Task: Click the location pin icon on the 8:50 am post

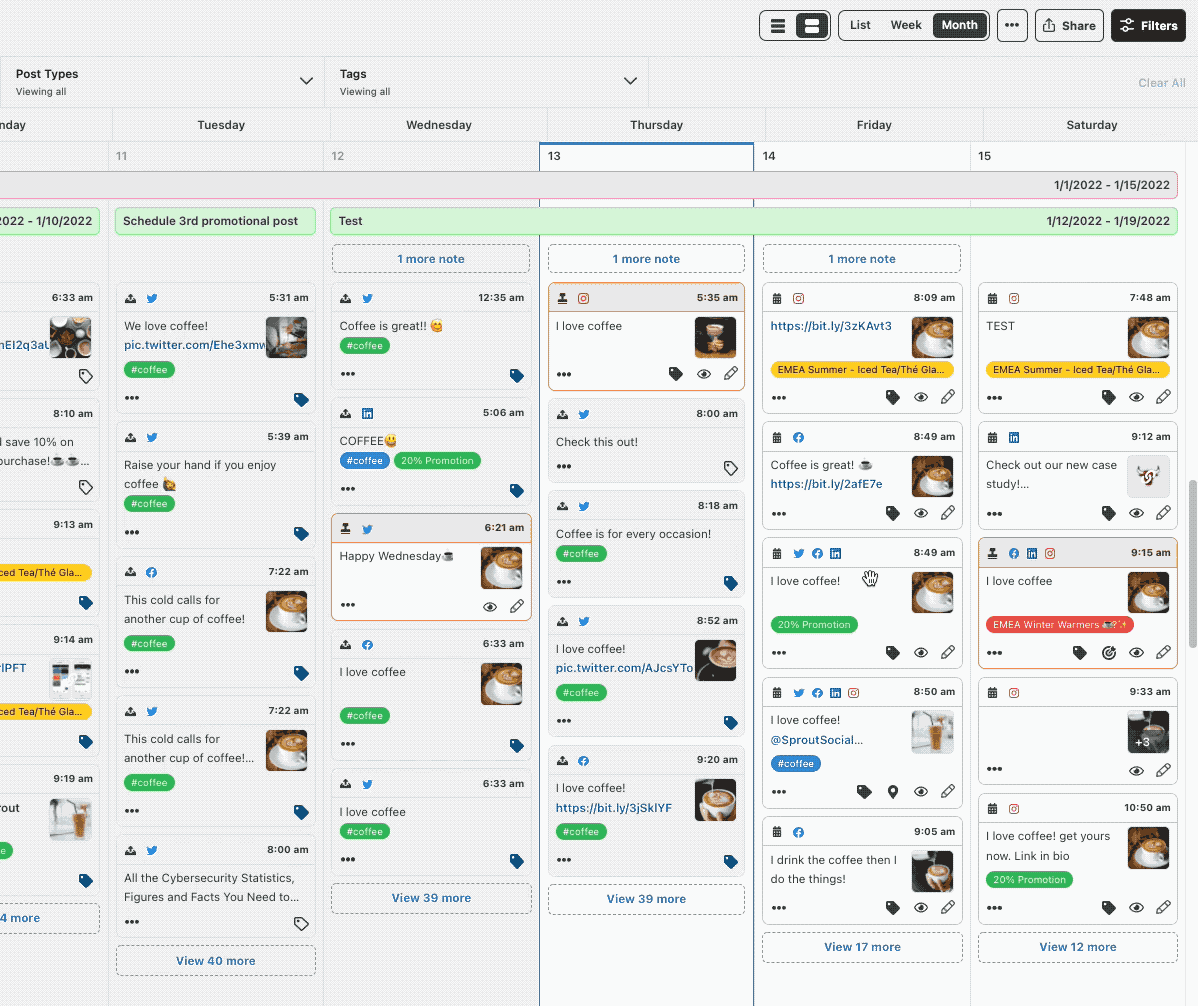Action: (893, 791)
